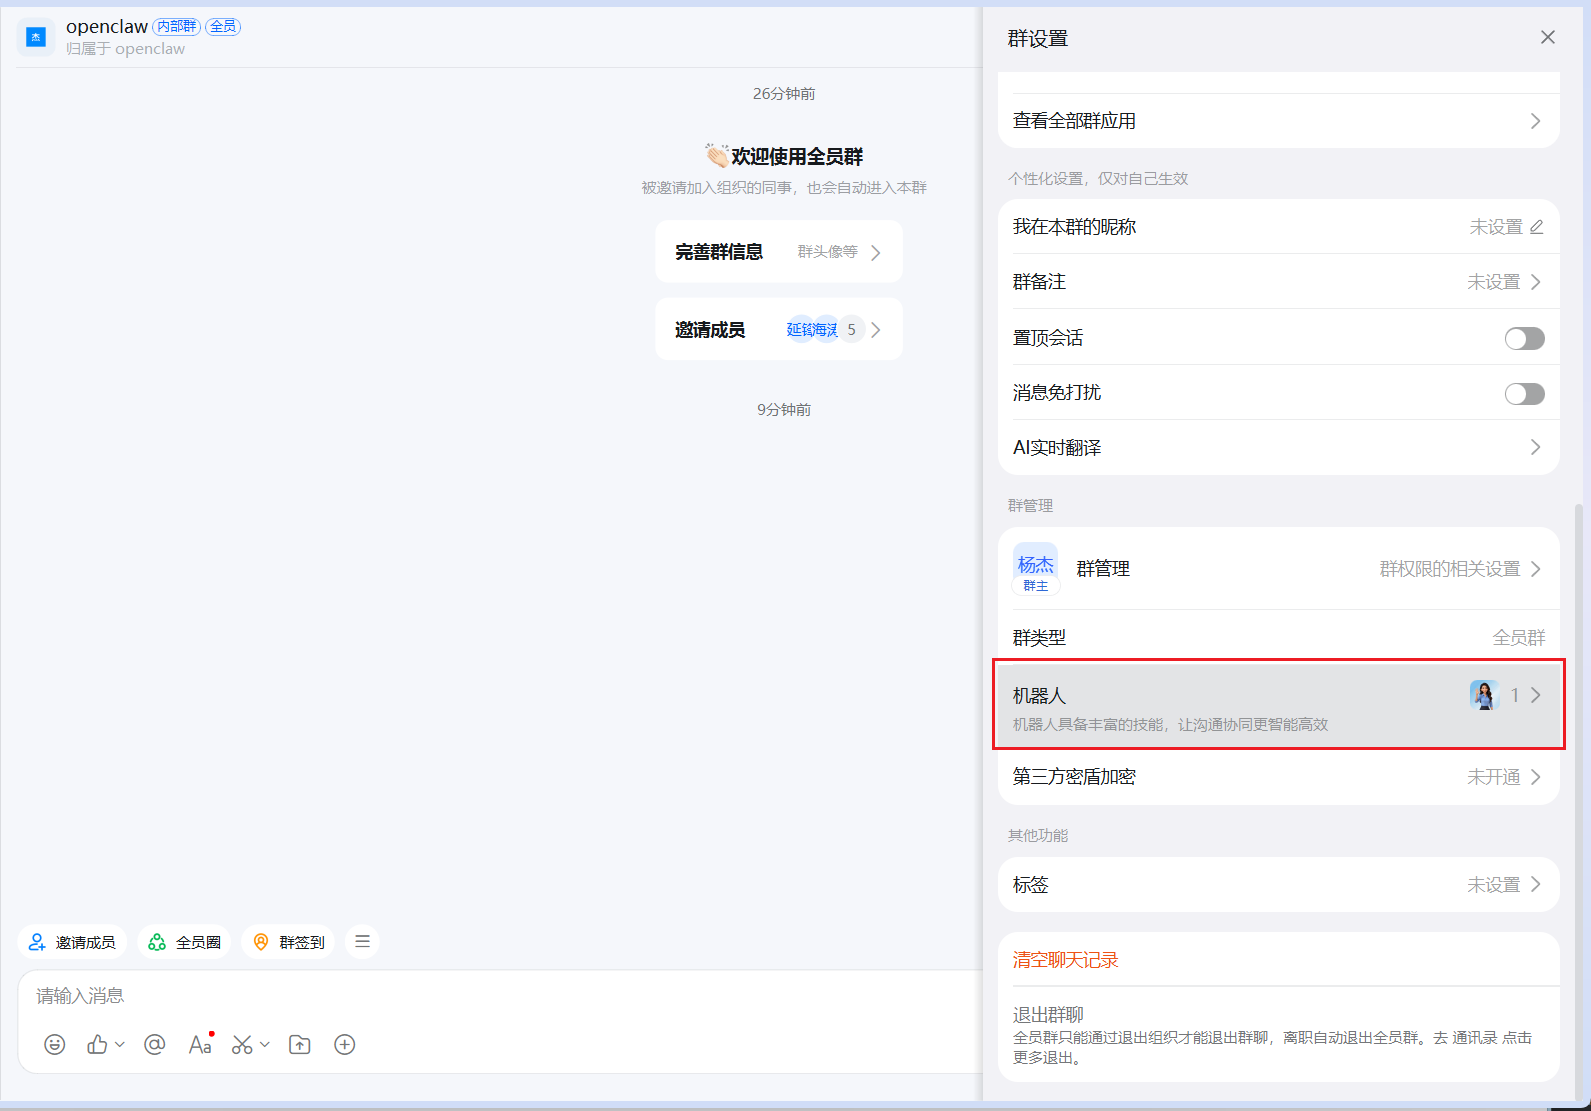
Task: Open the 机器人 settings row
Action: tap(1278, 705)
